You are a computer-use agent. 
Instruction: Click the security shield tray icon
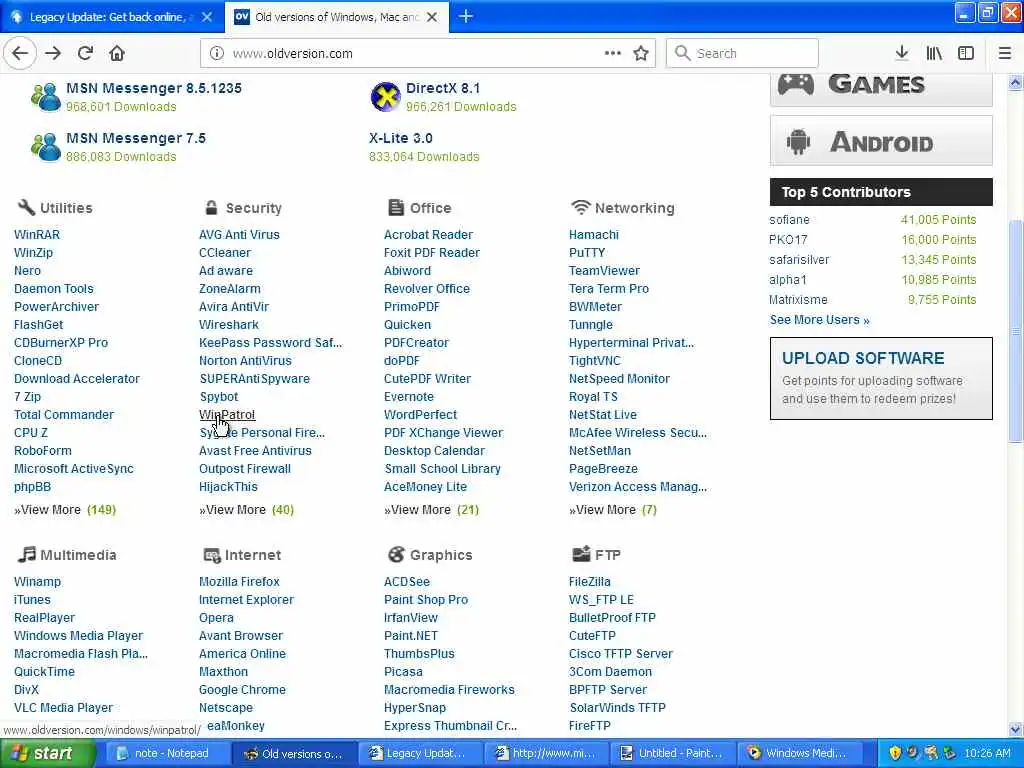pos(895,753)
